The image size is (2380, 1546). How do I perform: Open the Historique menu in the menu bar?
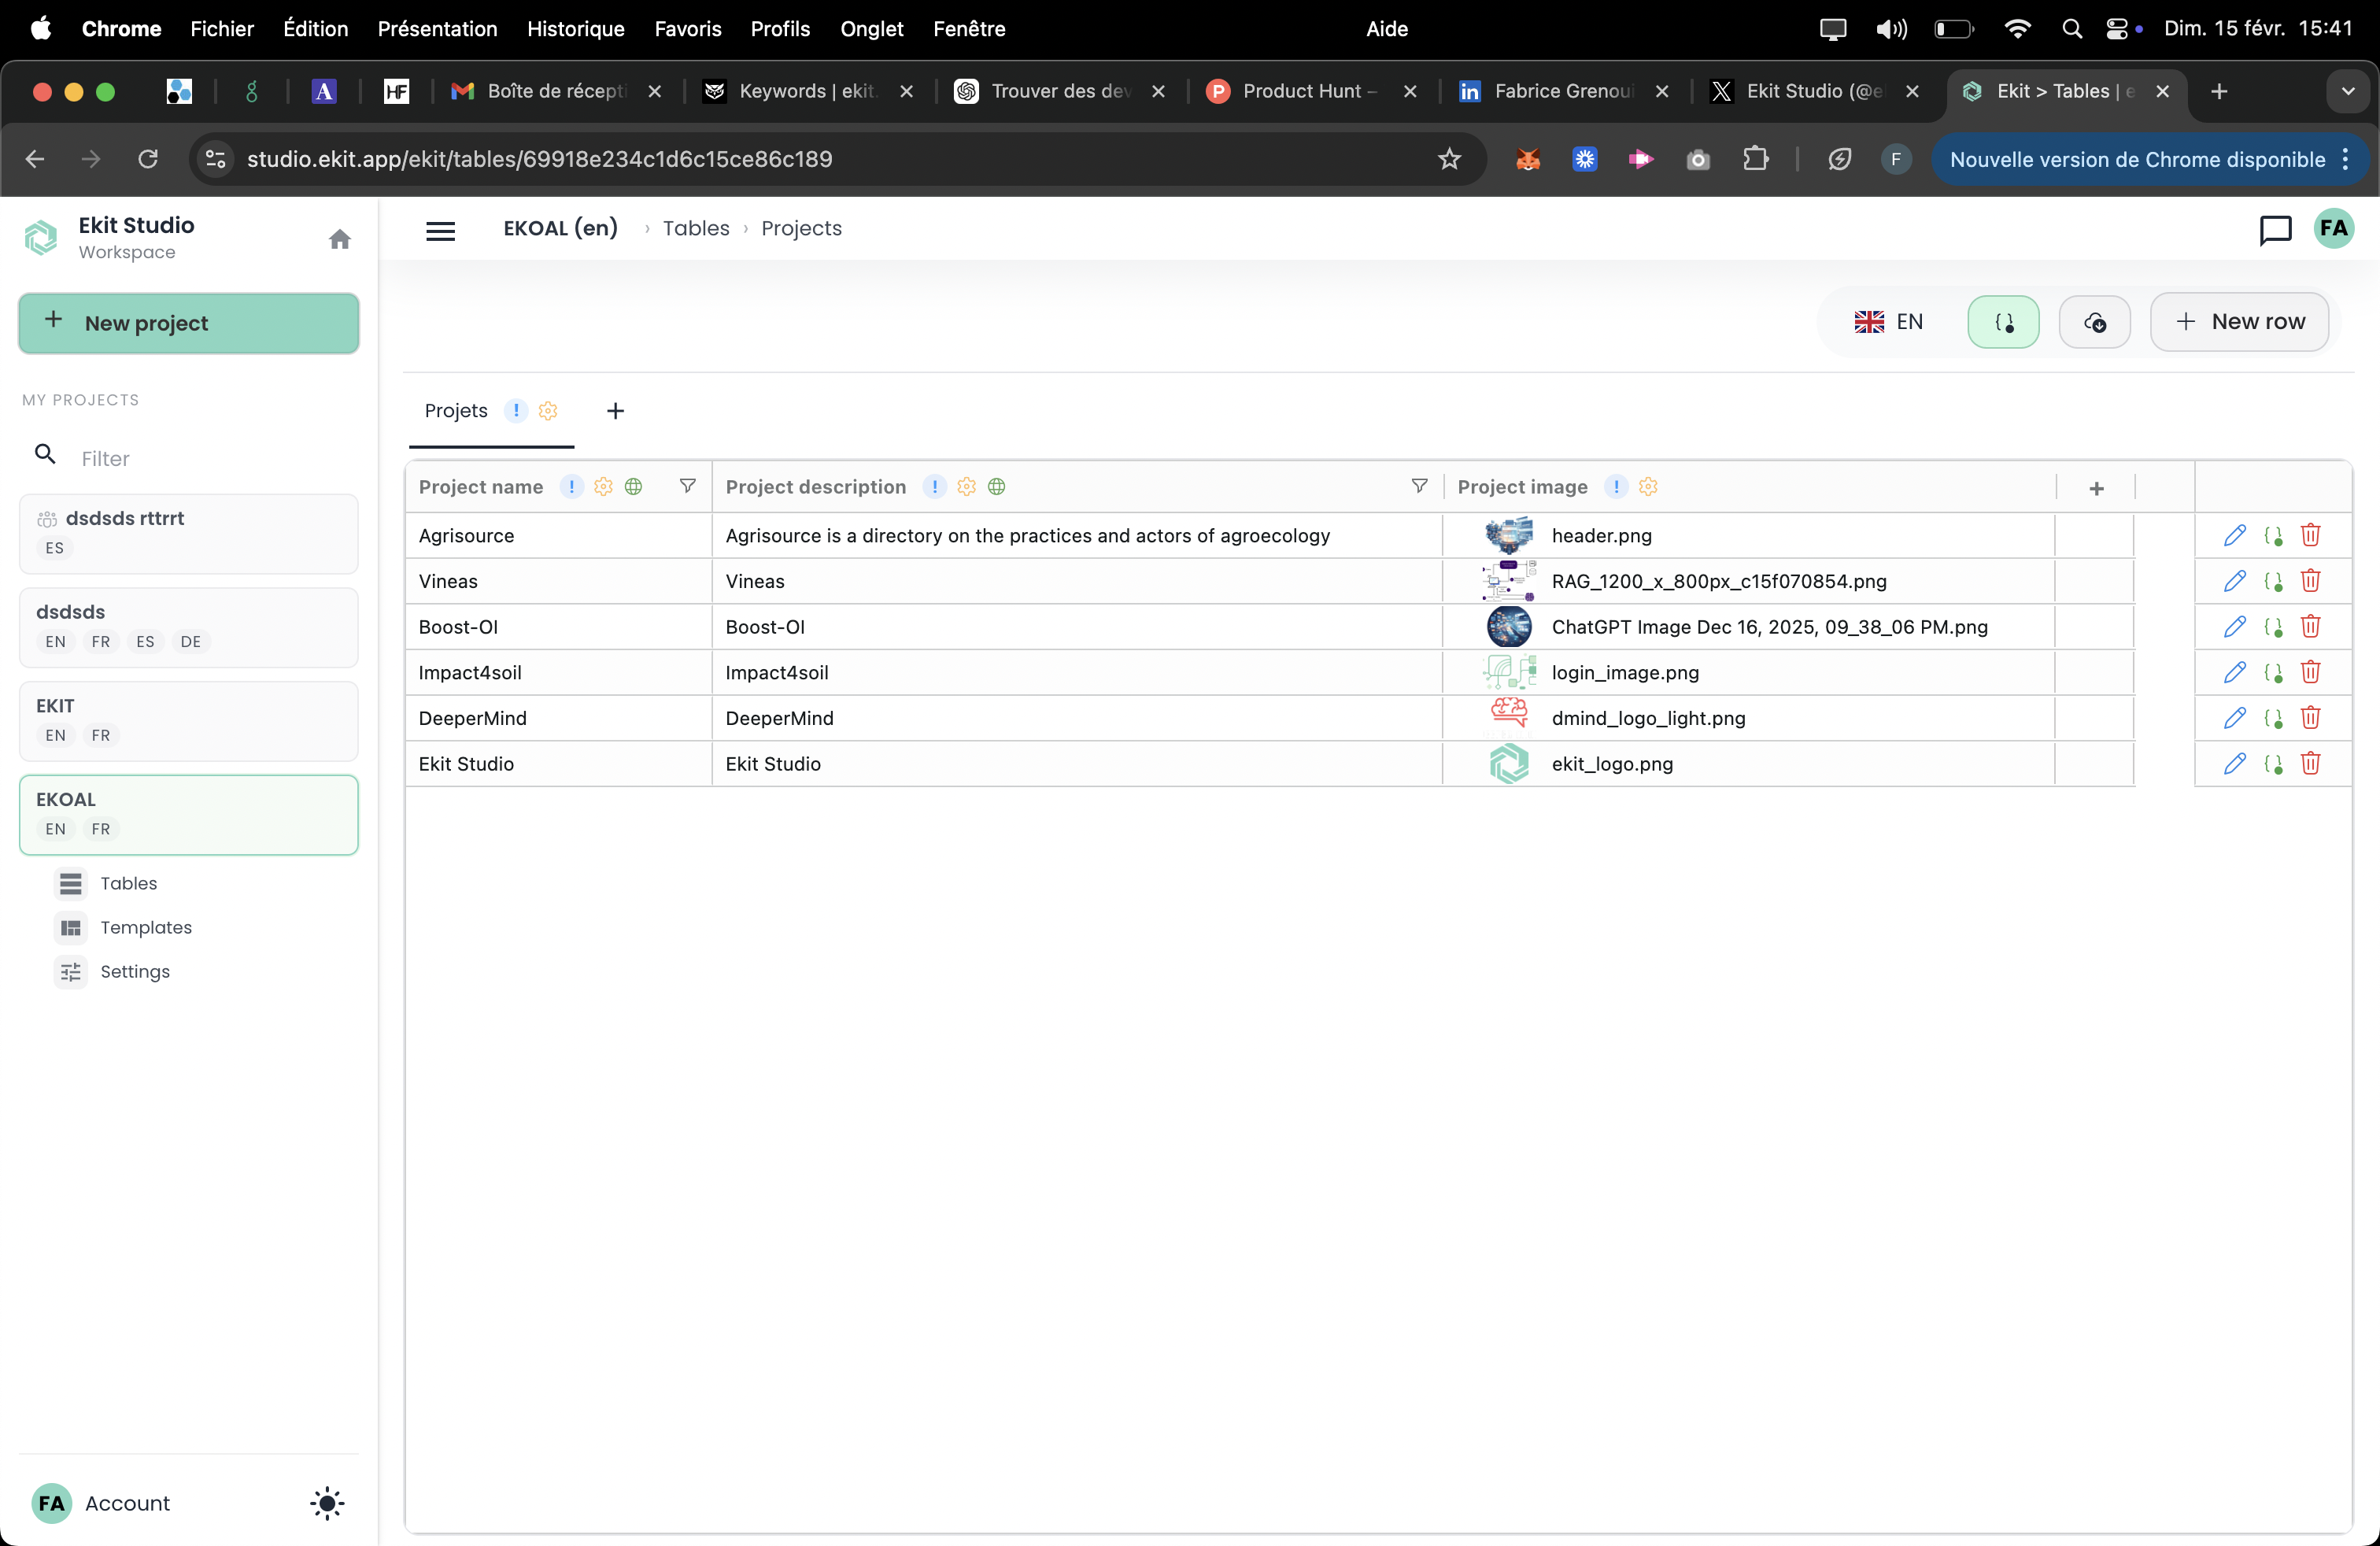575,29
